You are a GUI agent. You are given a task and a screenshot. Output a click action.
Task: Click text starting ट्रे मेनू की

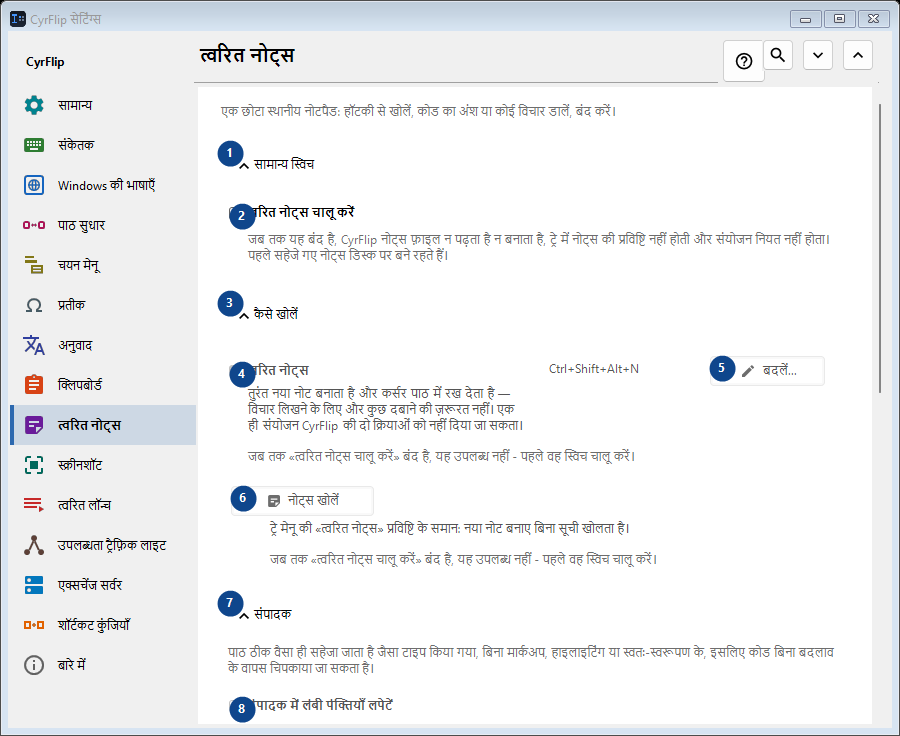(449, 528)
